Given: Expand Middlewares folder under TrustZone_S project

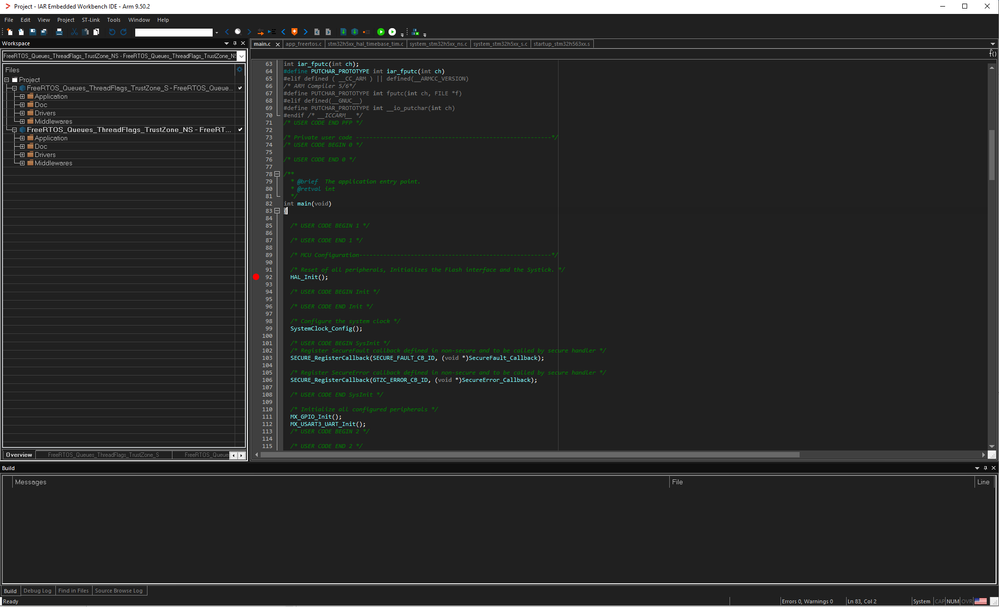Looking at the screenshot, I should [x=22, y=122].
